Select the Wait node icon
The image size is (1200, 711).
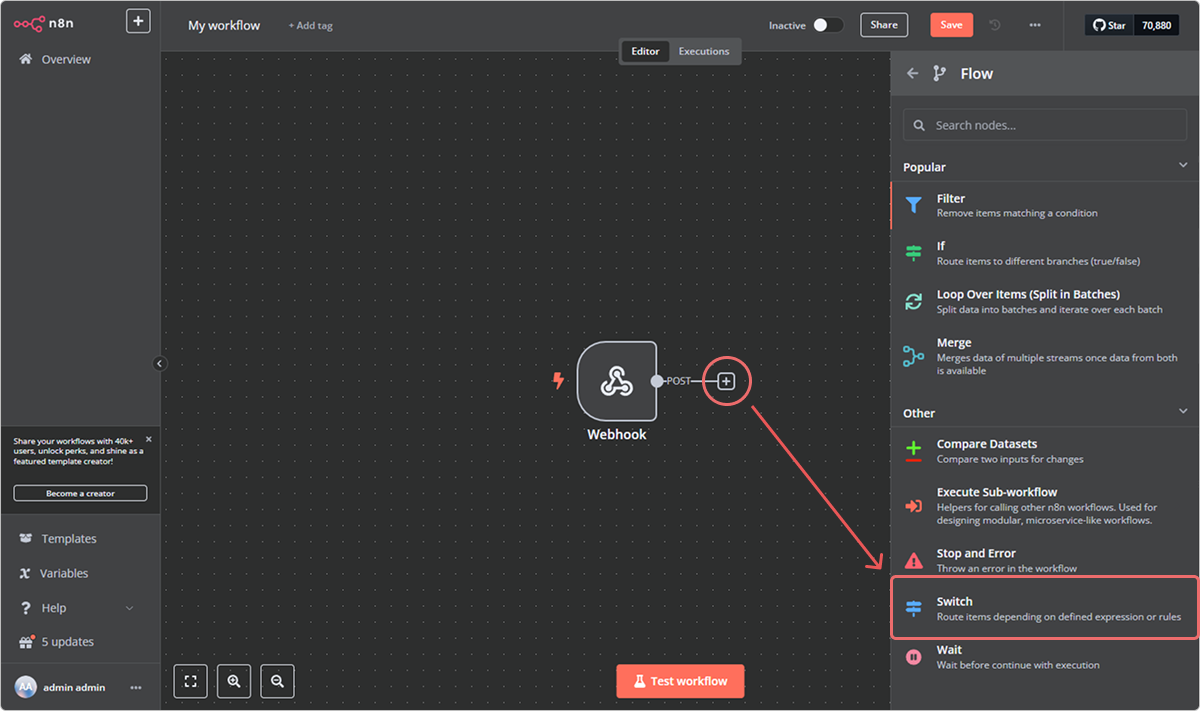point(914,657)
